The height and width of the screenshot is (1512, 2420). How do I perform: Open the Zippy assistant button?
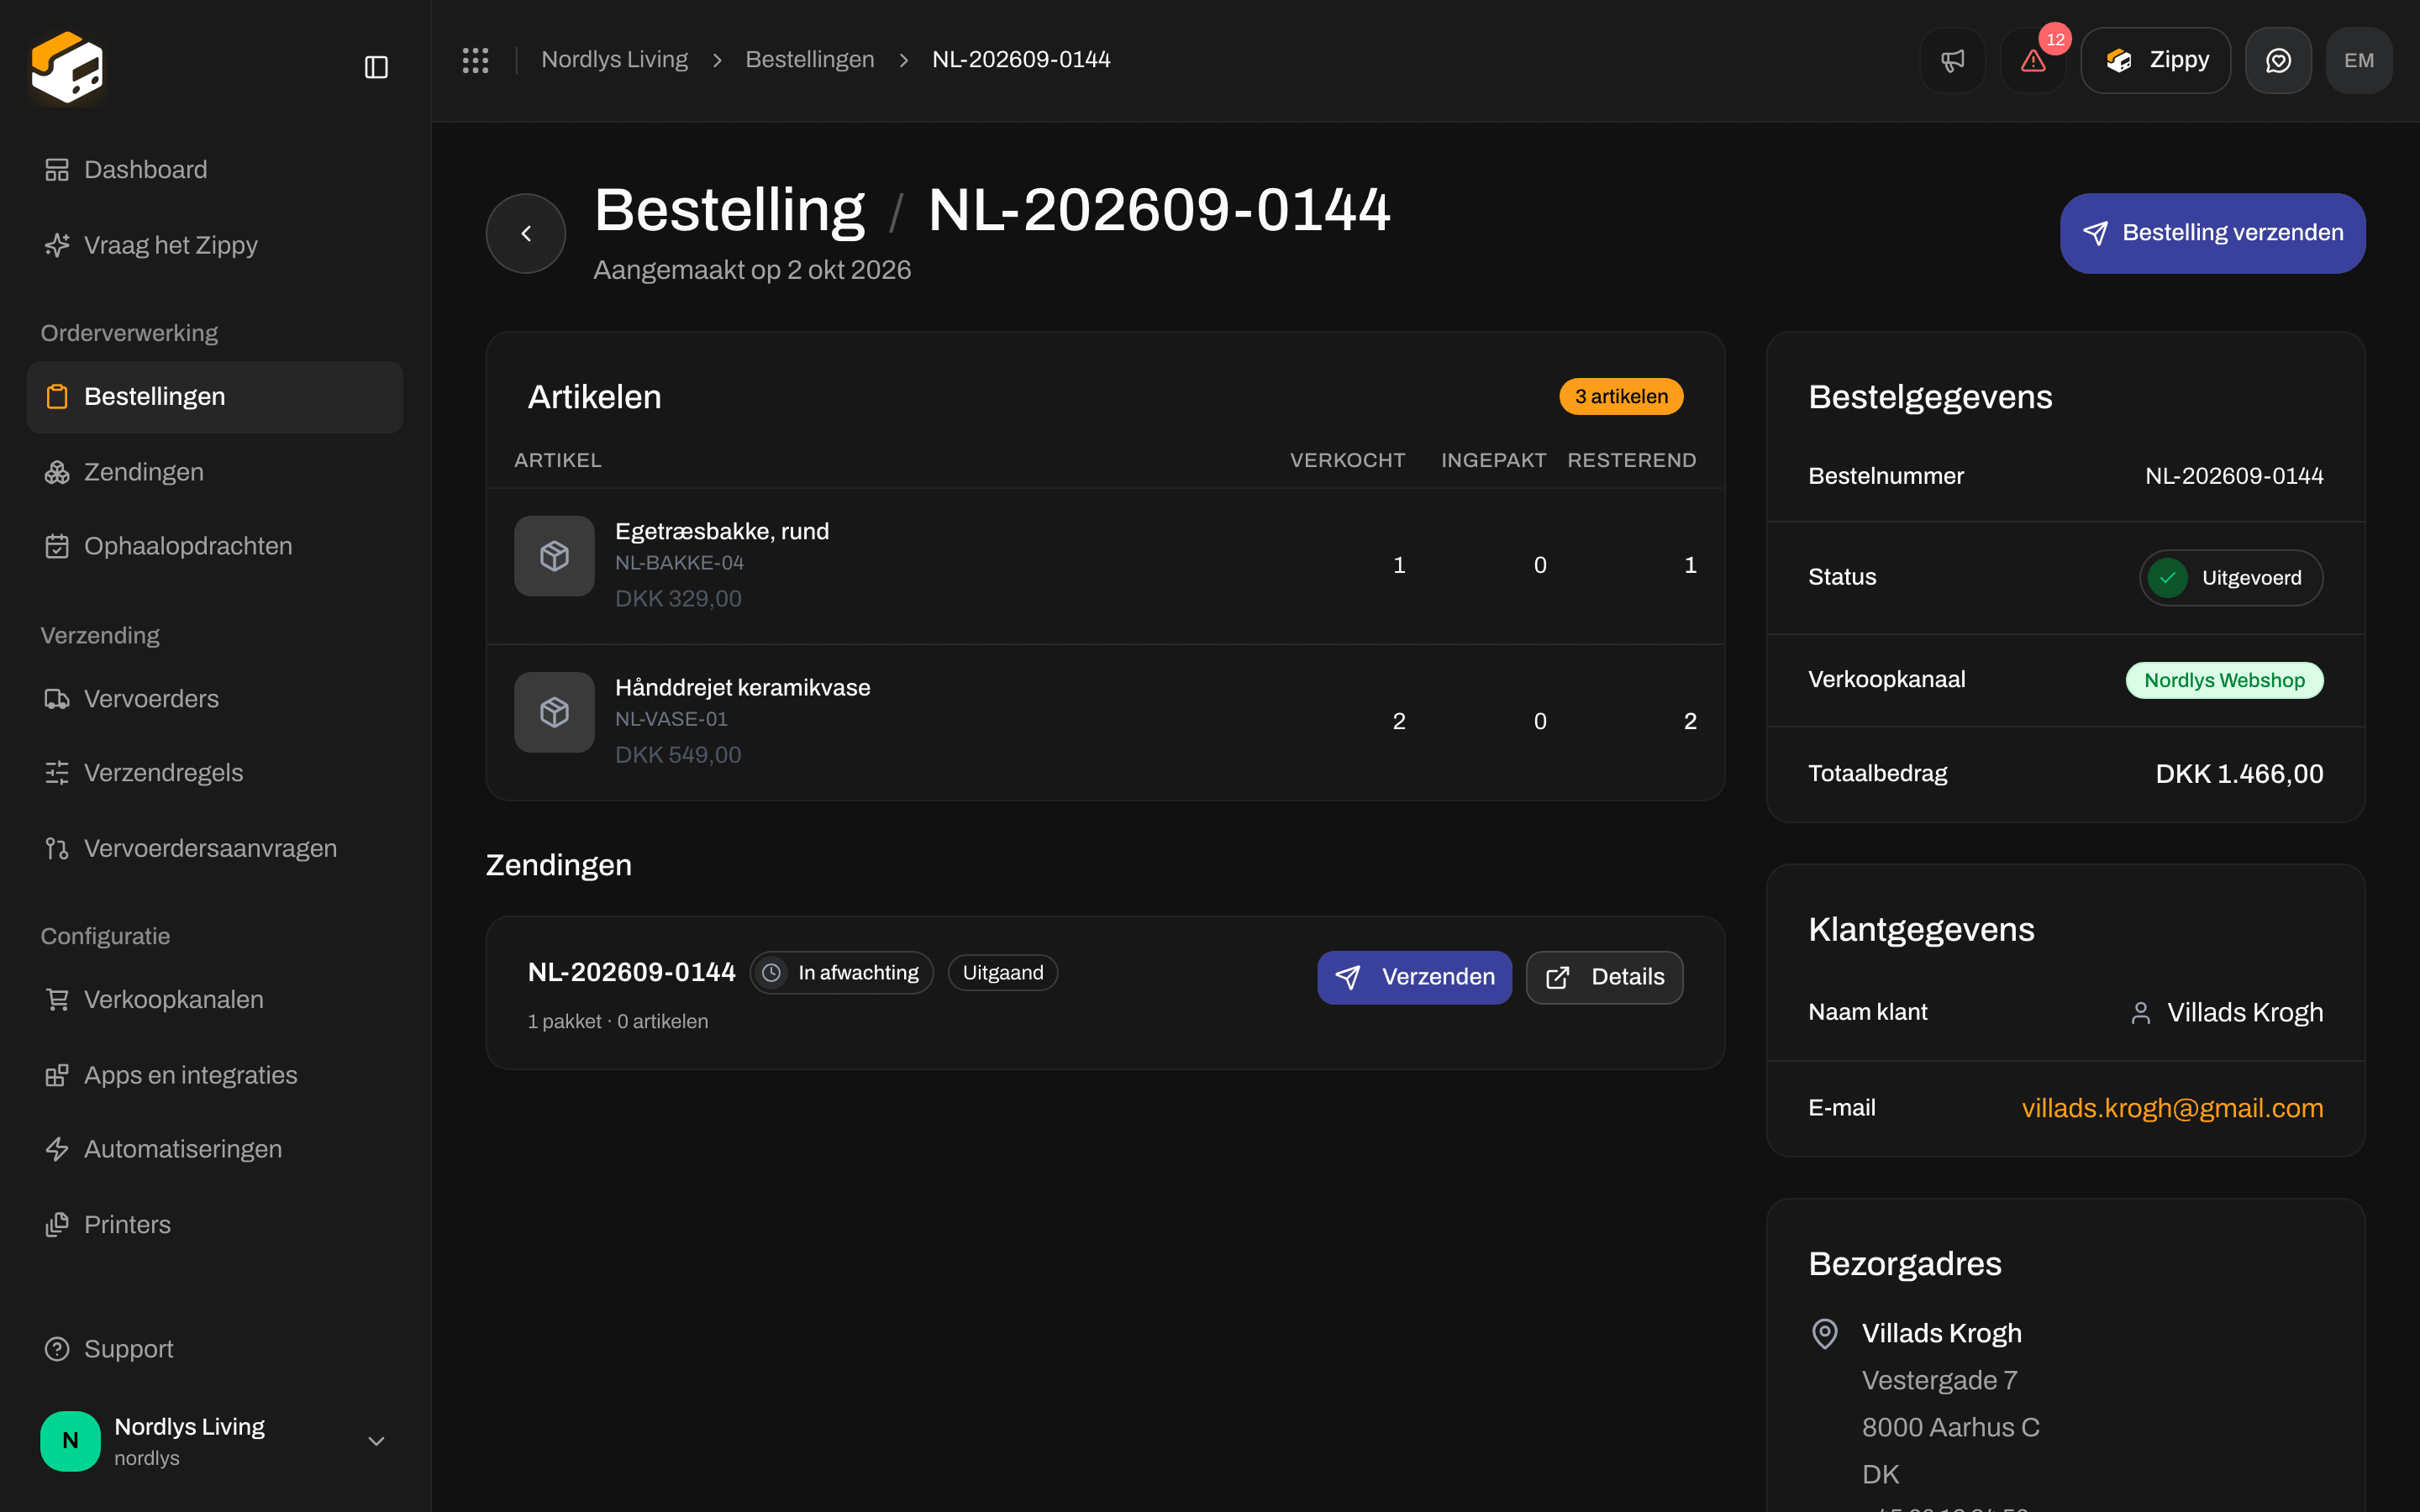click(x=2155, y=60)
